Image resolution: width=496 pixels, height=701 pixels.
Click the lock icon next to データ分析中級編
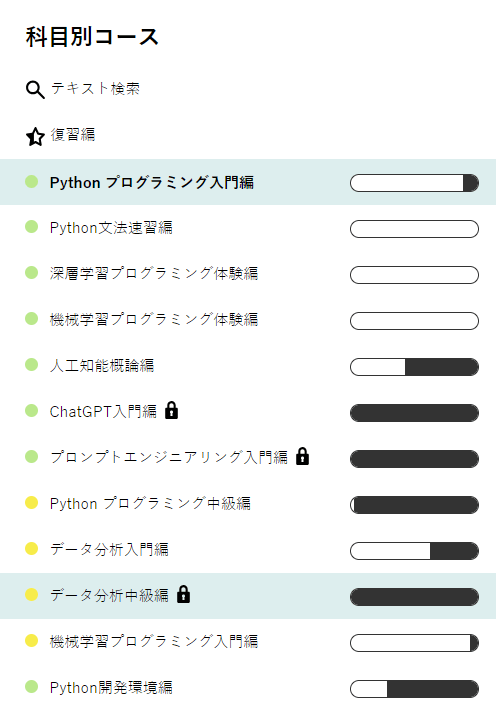(183, 595)
